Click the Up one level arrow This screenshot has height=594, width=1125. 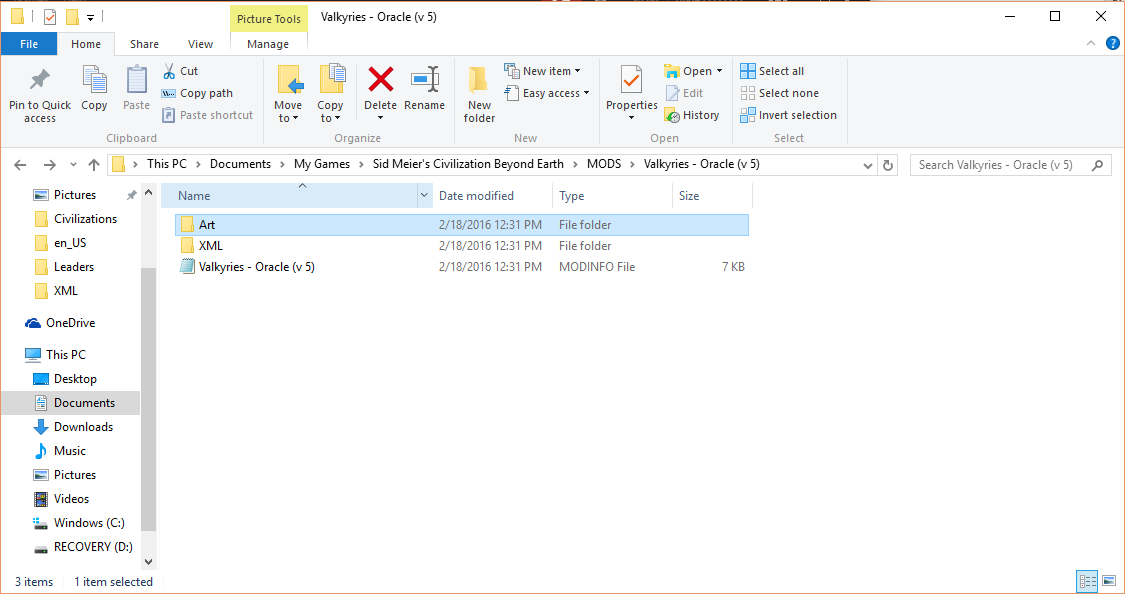click(x=94, y=165)
